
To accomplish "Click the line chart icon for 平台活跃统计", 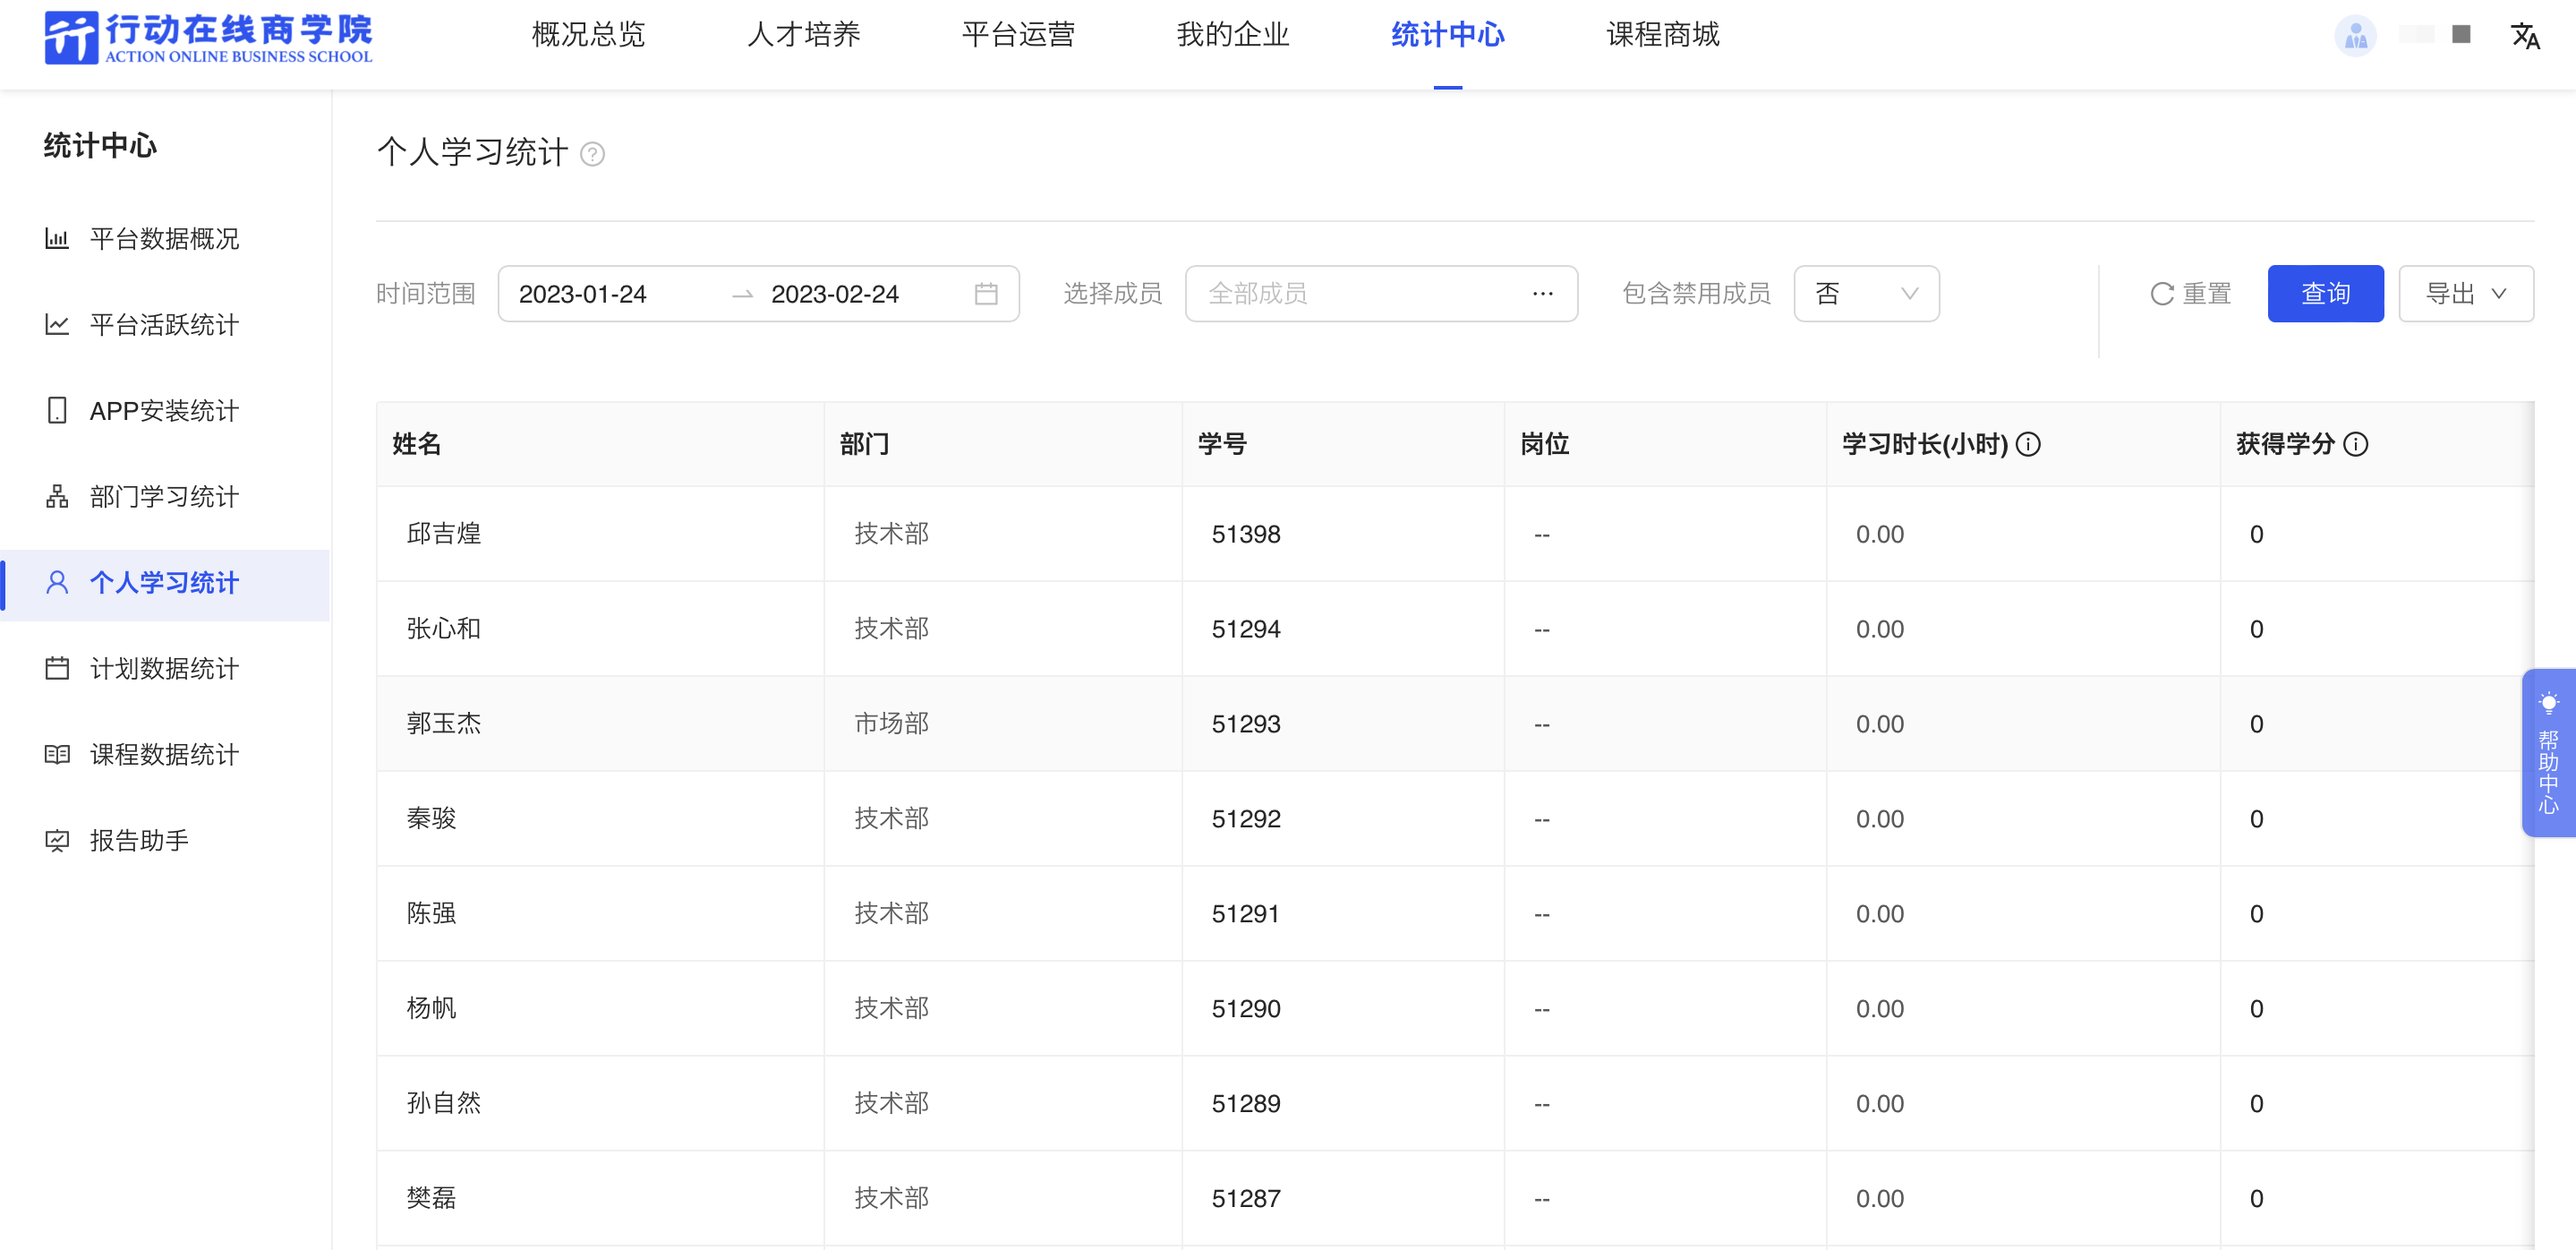I will pos(57,325).
